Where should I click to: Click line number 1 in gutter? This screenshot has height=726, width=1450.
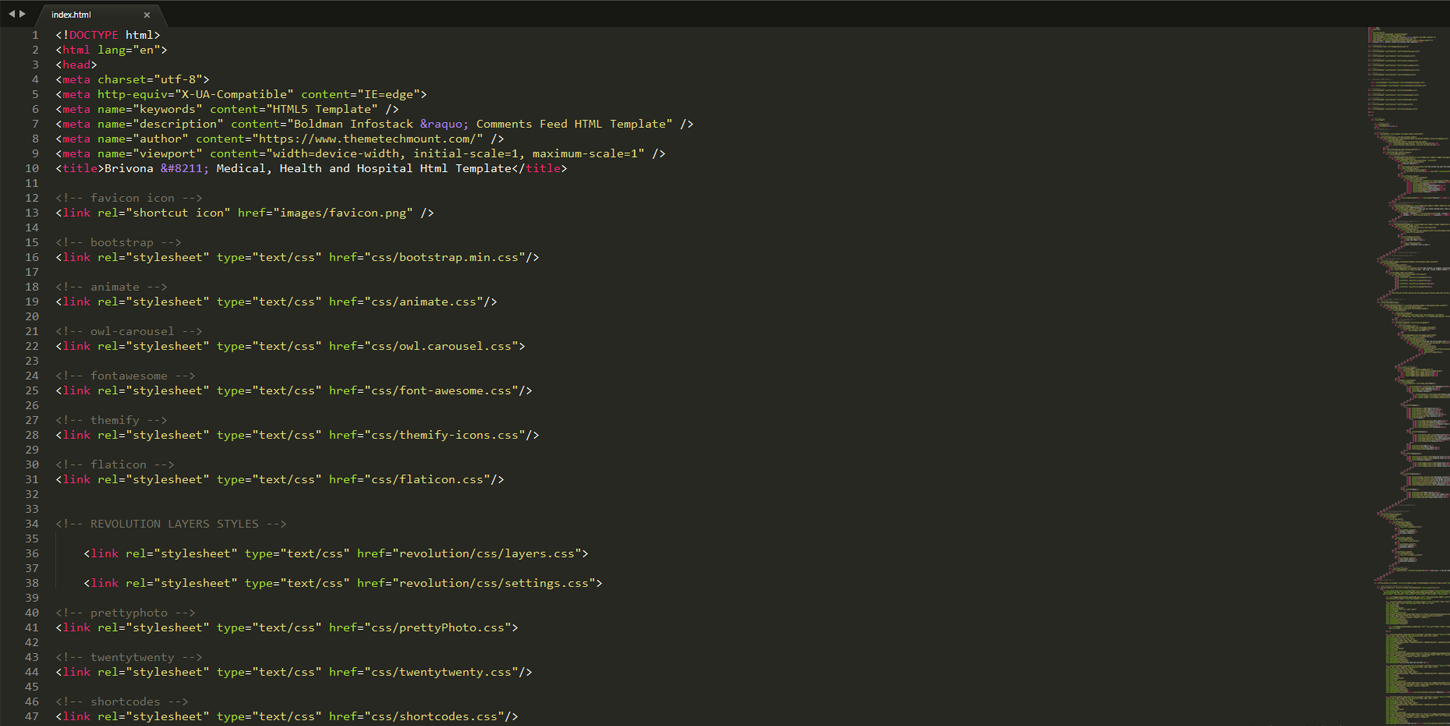tap(35, 35)
